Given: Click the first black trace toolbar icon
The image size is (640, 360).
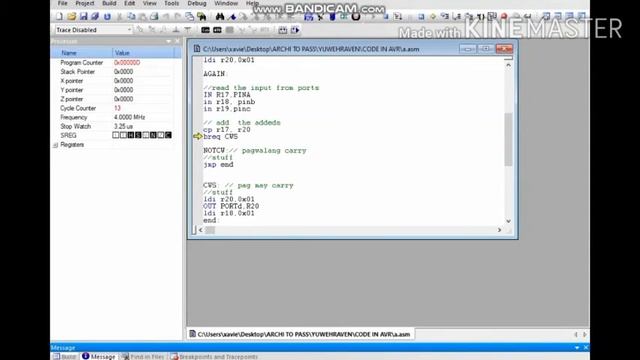Looking at the screenshot, I should click(x=205, y=30).
